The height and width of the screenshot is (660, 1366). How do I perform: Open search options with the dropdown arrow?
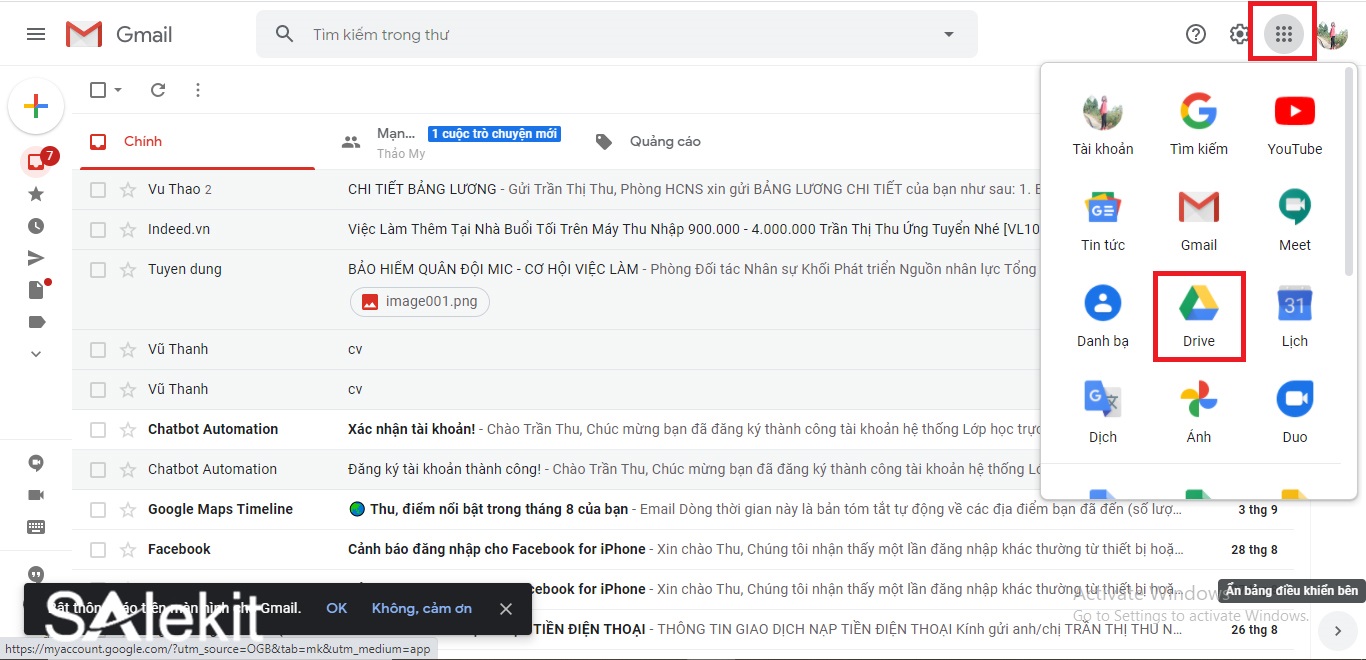[x=947, y=33]
